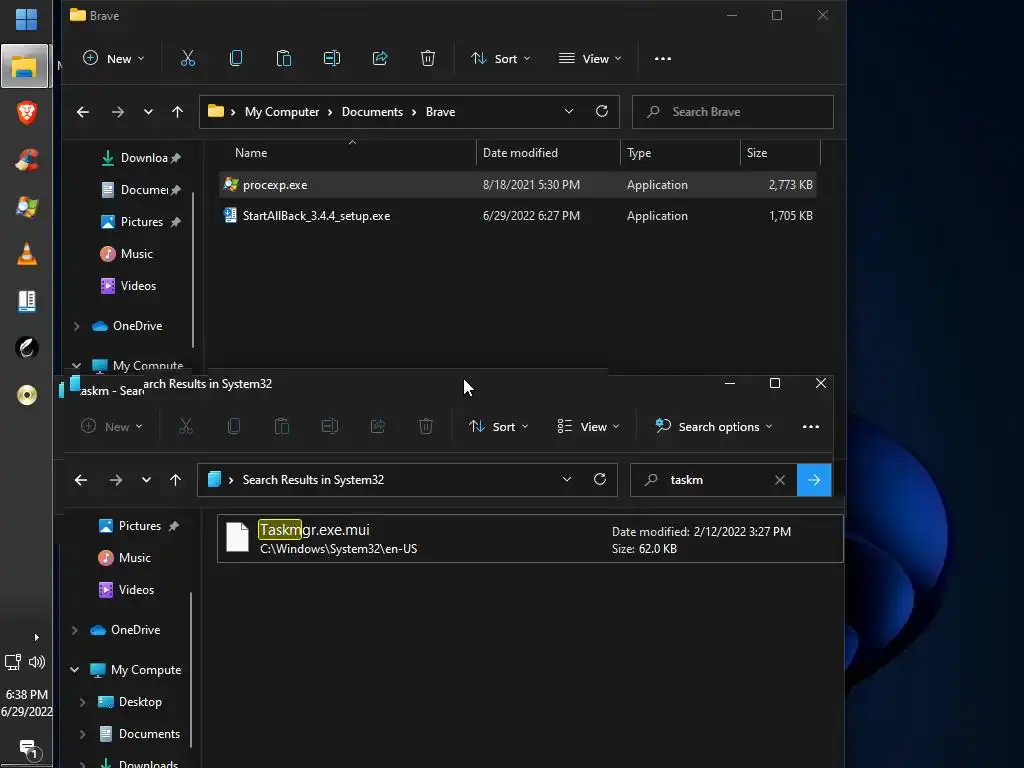Click Share icon in Brave window toolbar
The width and height of the screenshot is (1024, 768).
click(379, 59)
